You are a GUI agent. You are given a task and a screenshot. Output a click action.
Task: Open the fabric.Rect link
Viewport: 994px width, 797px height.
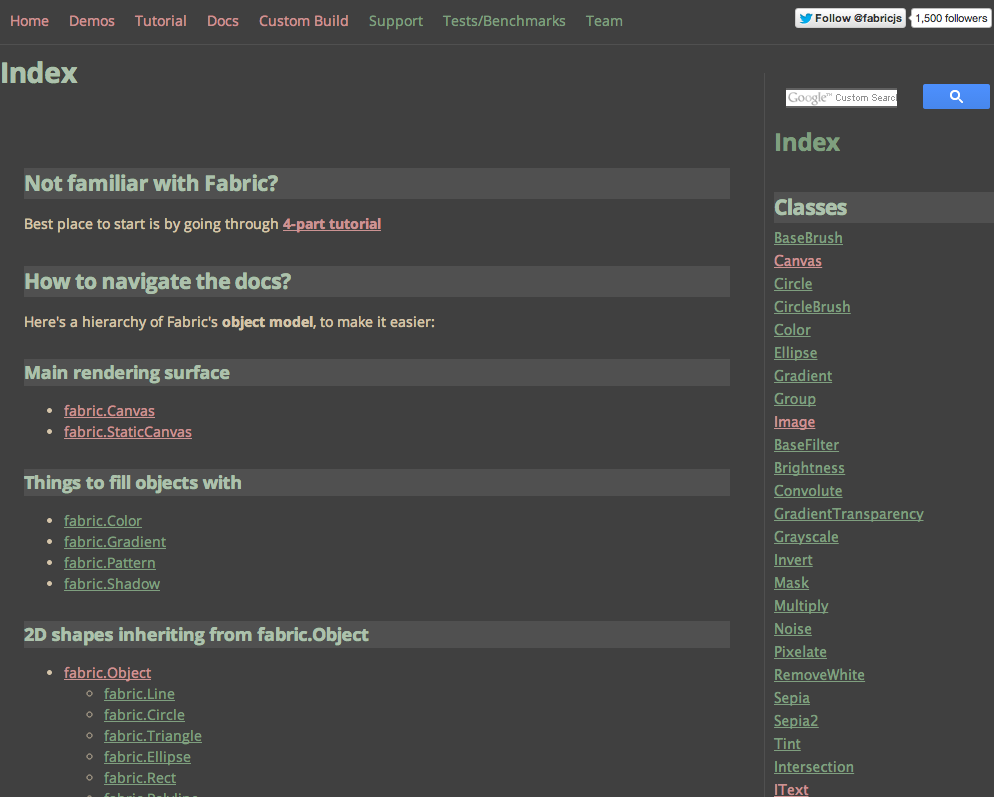(139, 777)
